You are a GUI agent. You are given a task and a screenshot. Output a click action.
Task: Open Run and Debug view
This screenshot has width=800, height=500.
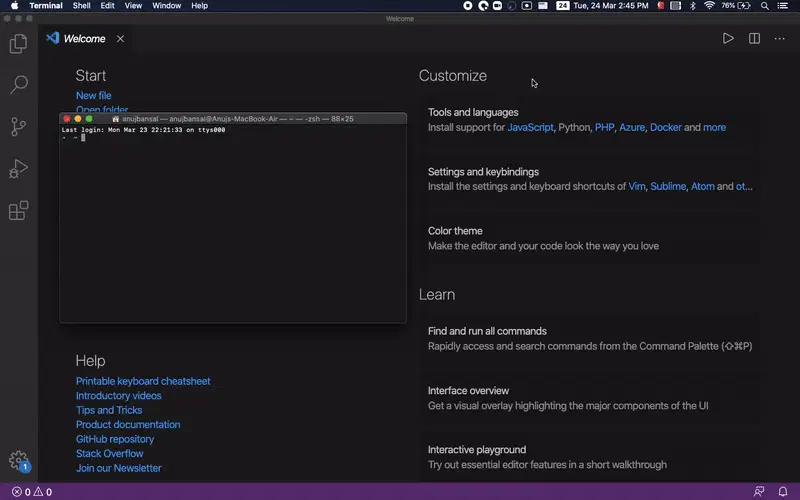18,168
